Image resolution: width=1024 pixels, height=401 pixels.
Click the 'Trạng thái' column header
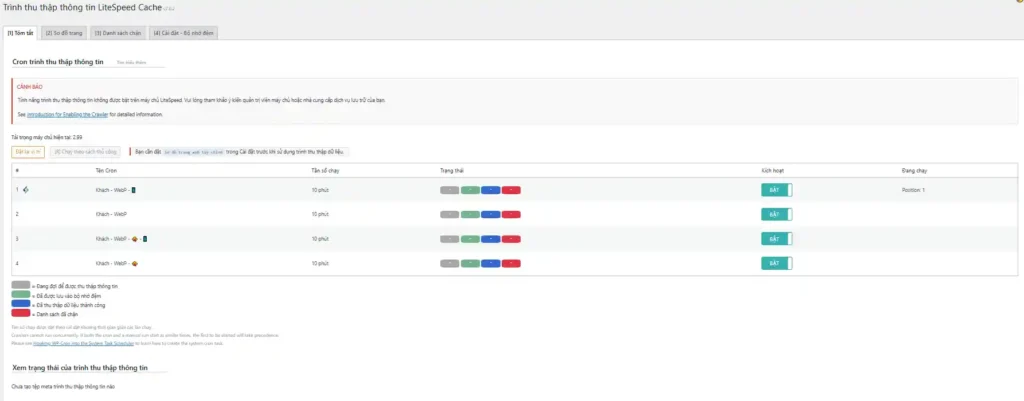coord(451,170)
